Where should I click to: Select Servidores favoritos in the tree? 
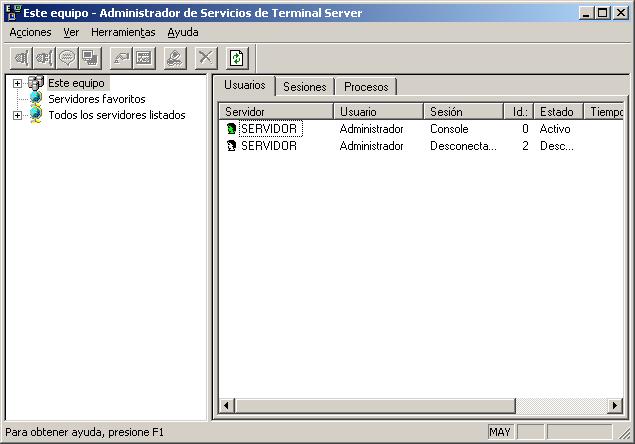96,99
